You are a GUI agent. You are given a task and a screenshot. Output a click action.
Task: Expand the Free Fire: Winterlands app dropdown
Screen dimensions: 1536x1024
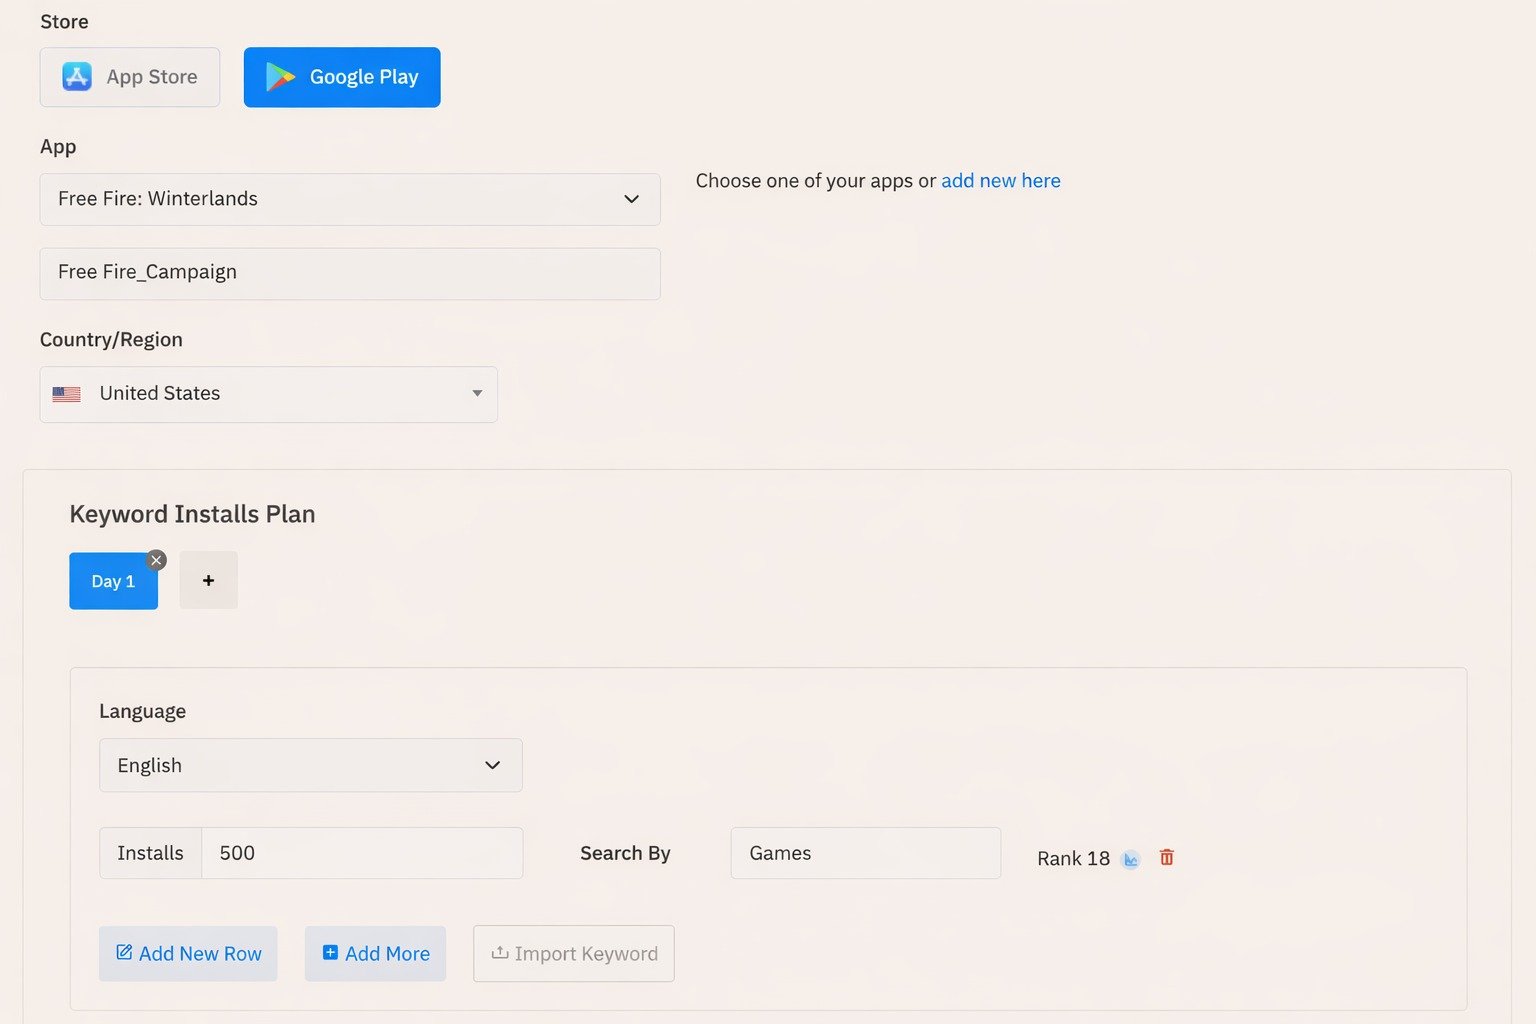(x=631, y=199)
